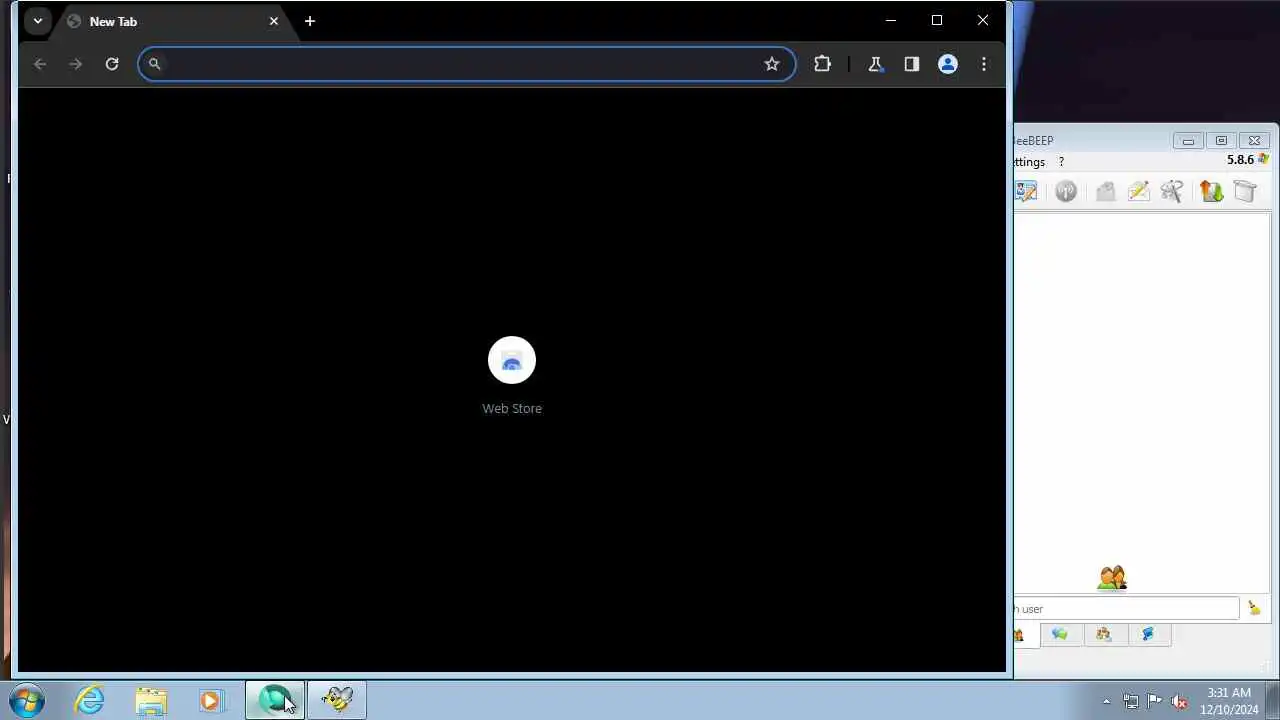Open the browser Extensions puzzle icon
The height and width of the screenshot is (720, 1280).
822,64
